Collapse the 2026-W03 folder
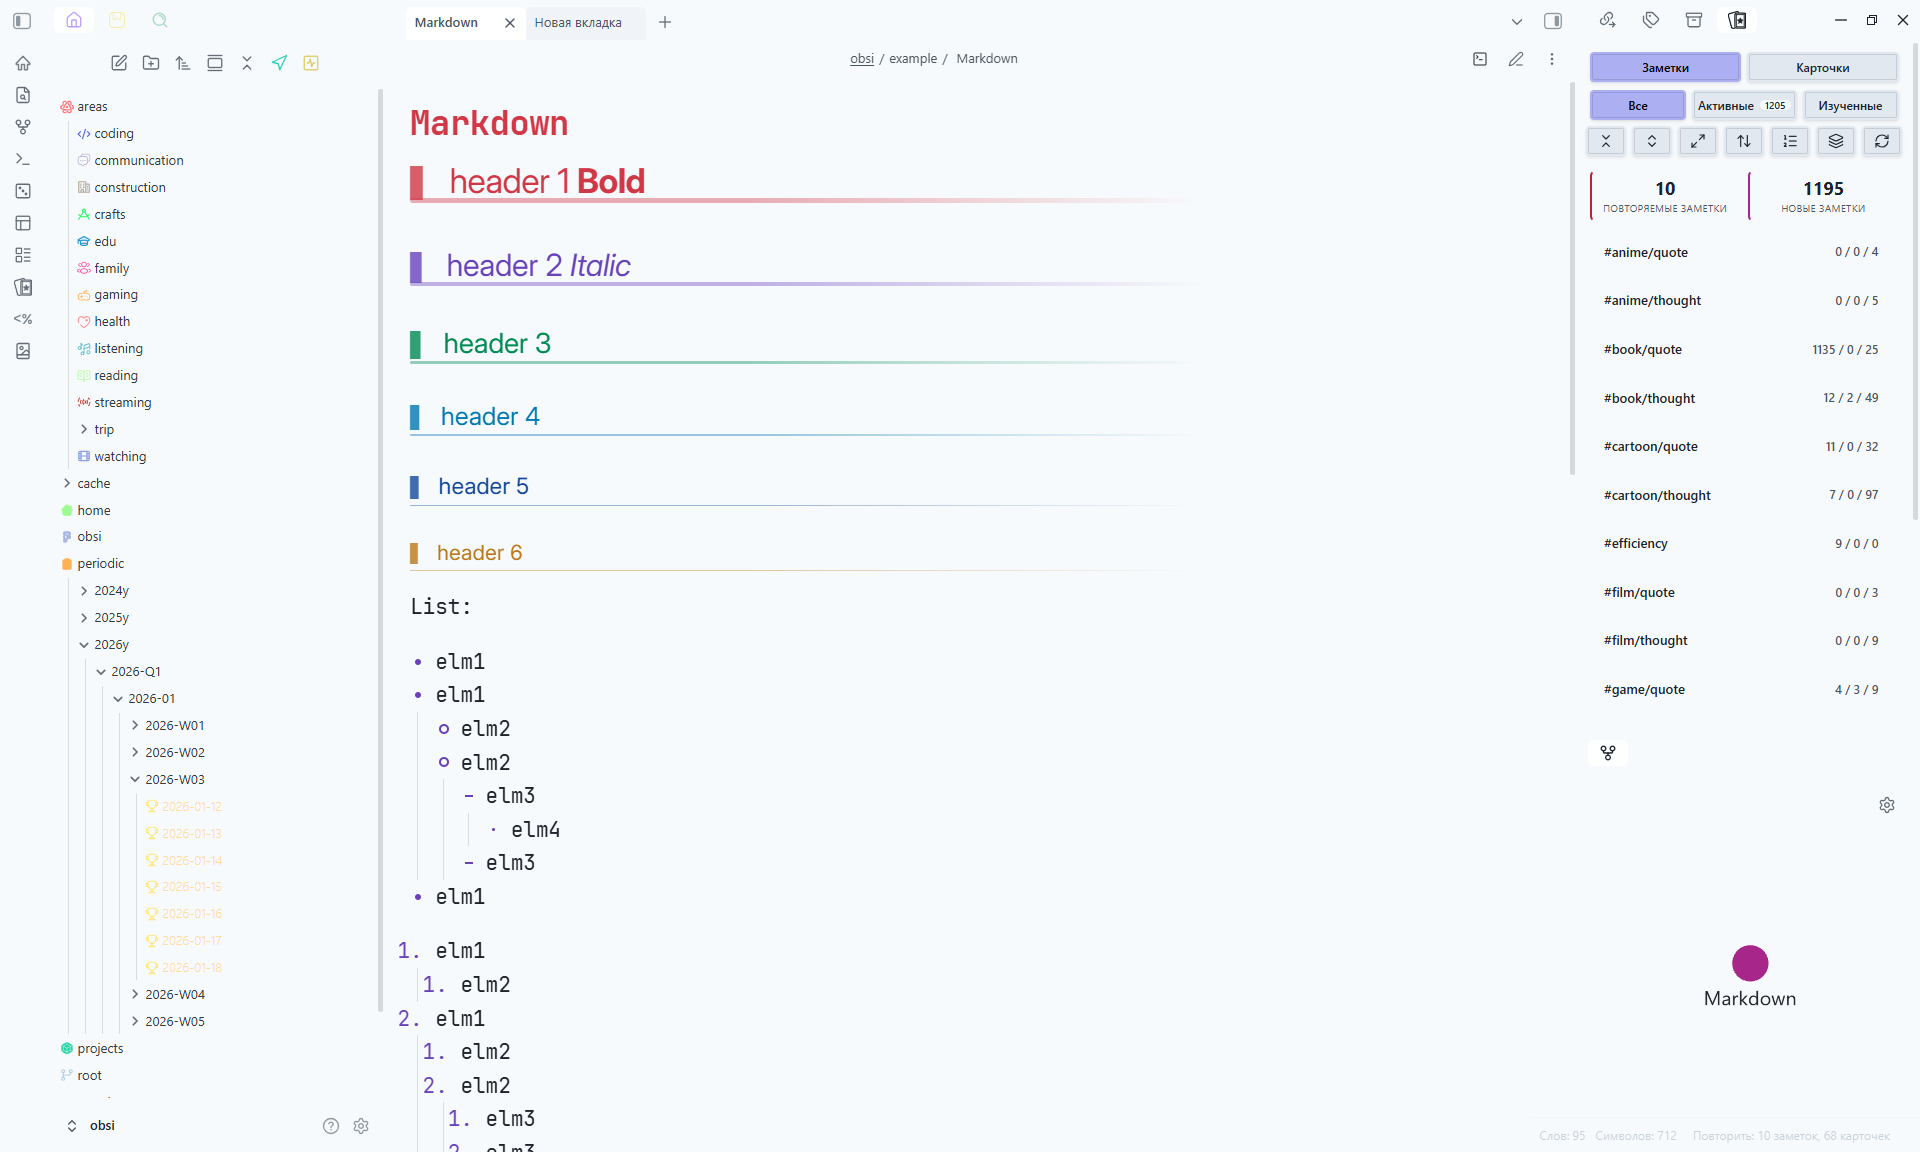The width and height of the screenshot is (1920, 1152). (x=135, y=779)
